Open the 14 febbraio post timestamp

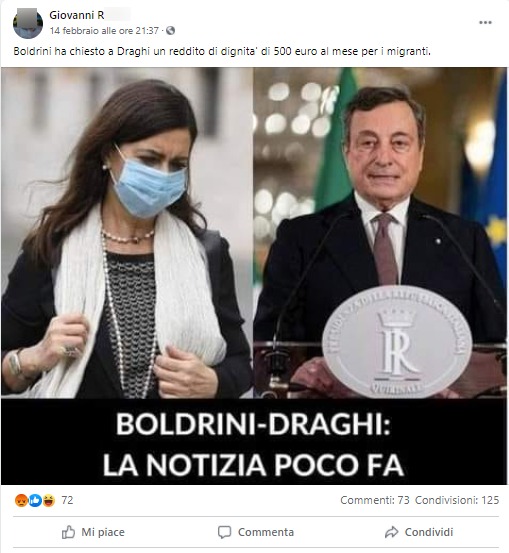coord(104,31)
